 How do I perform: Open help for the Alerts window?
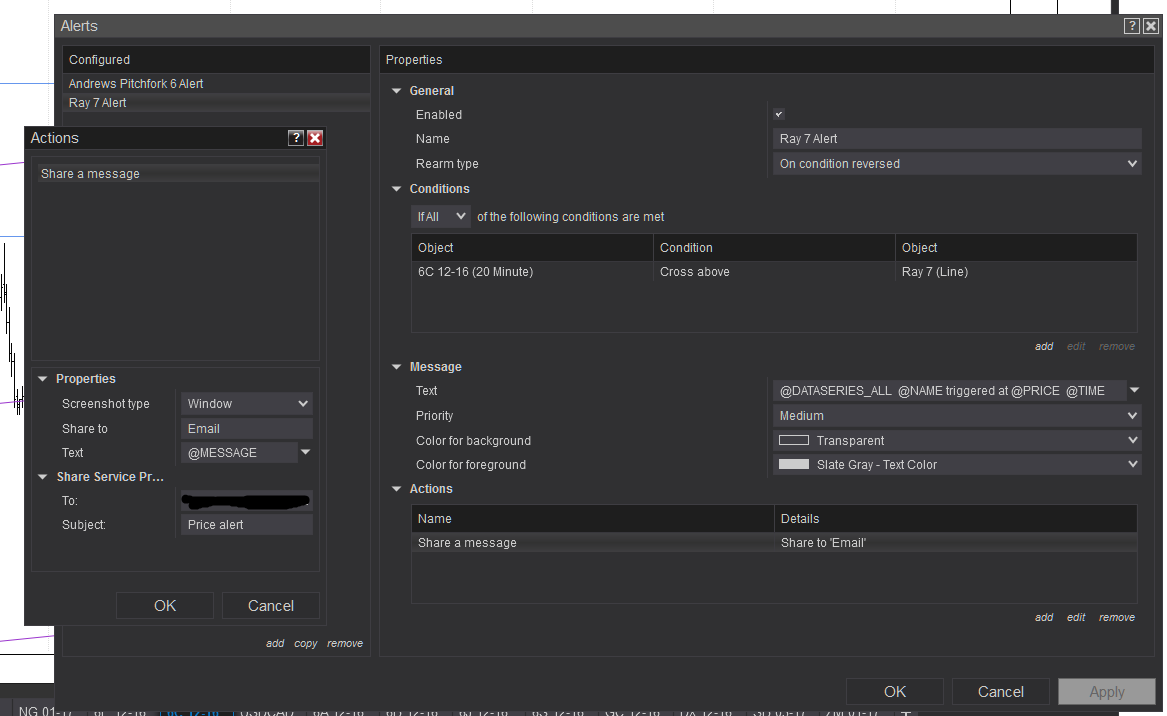pyautogui.click(x=1131, y=26)
